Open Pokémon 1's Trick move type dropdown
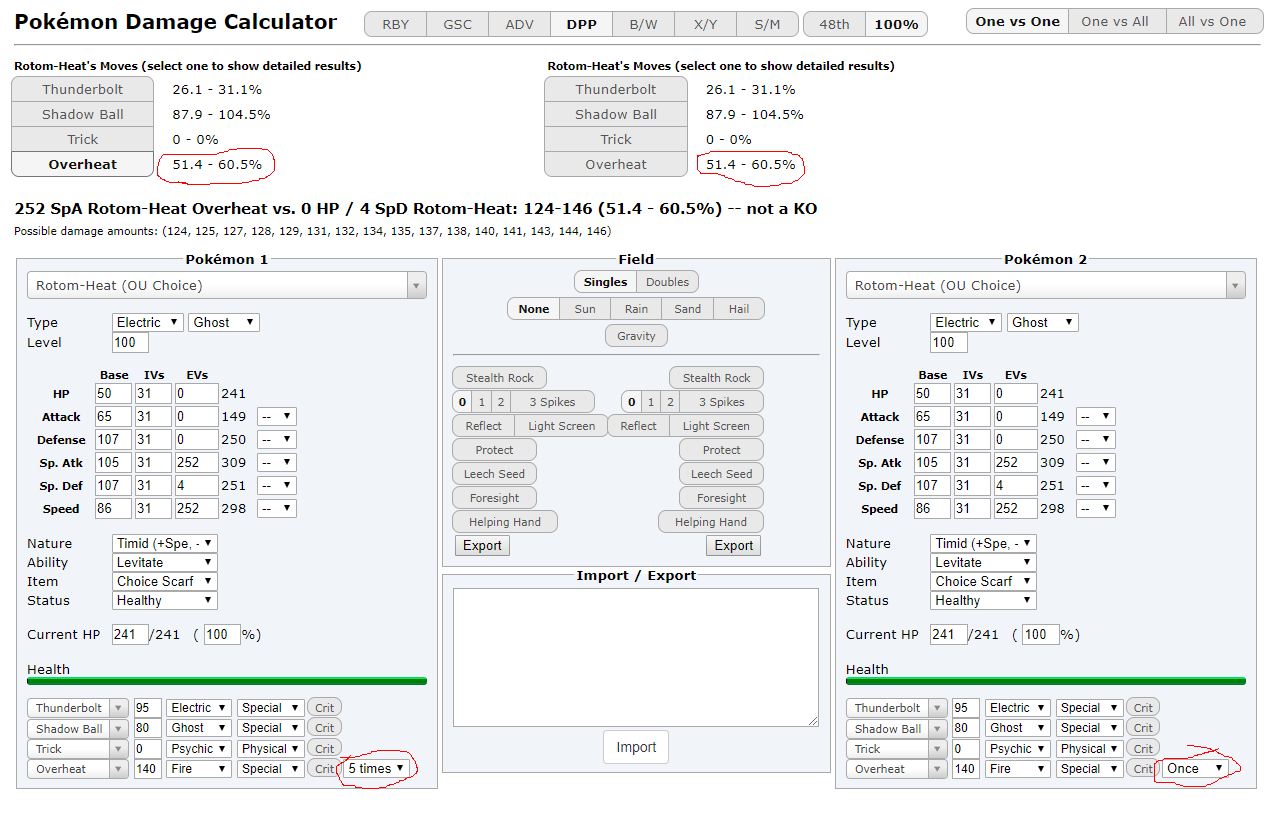1276x815 pixels. point(199,748)
